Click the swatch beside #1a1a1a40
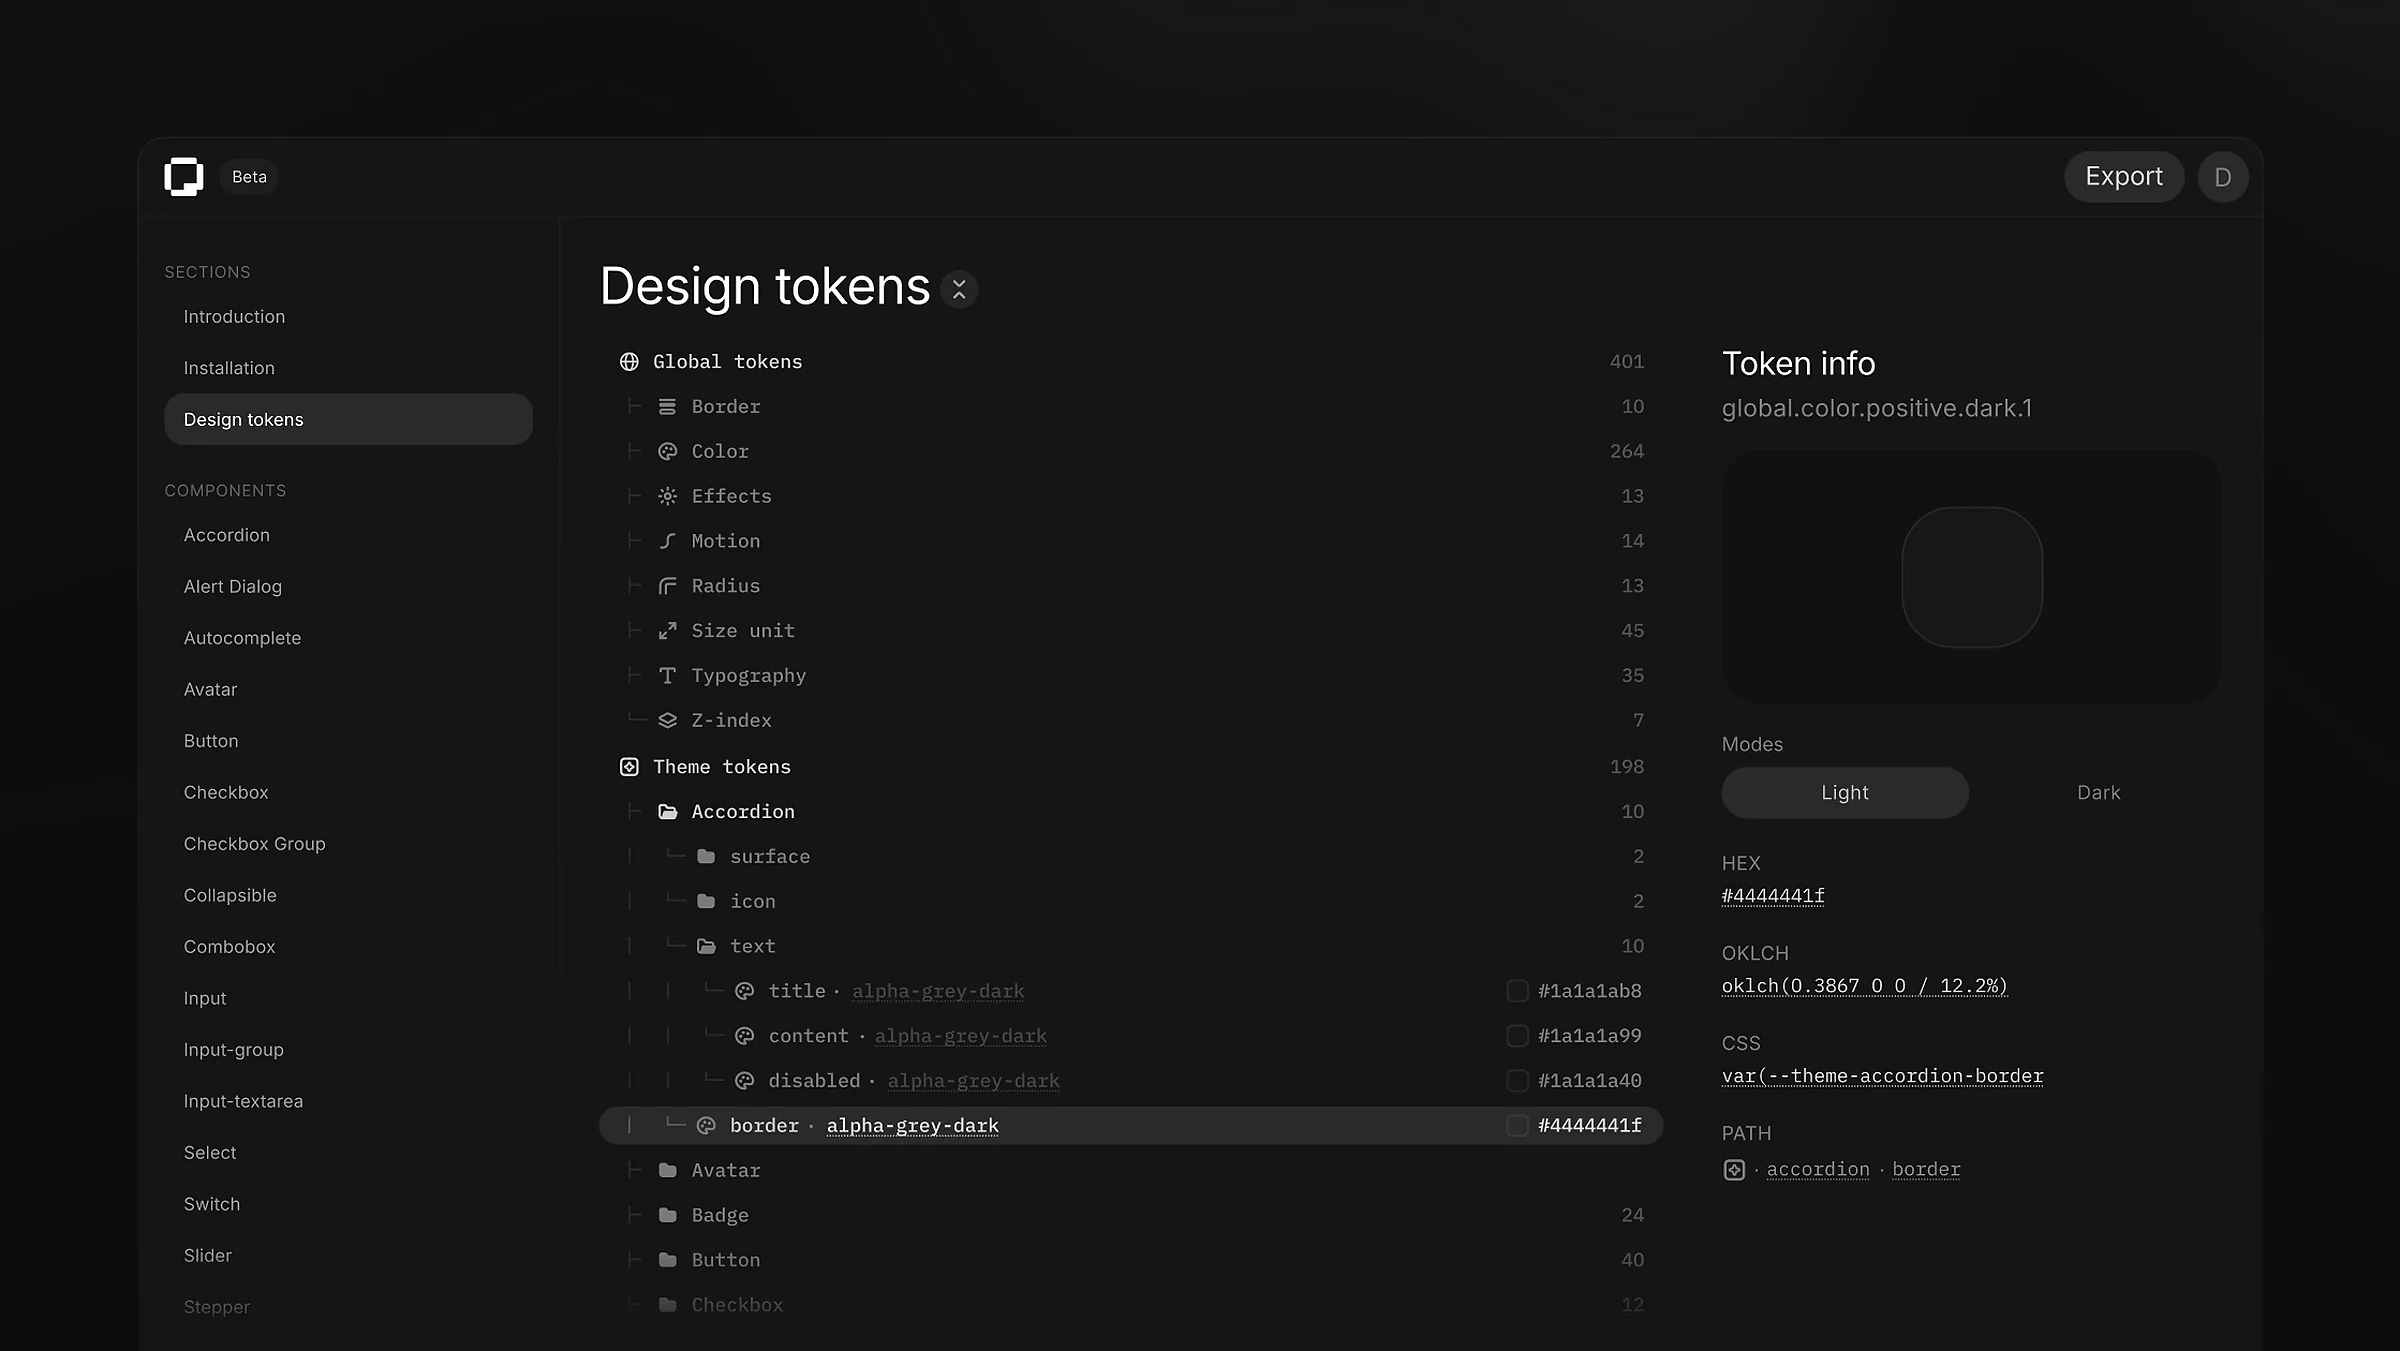Image resolution: width=2400 pixels, height=1351 pixels. click(x=1517, y=1081)
